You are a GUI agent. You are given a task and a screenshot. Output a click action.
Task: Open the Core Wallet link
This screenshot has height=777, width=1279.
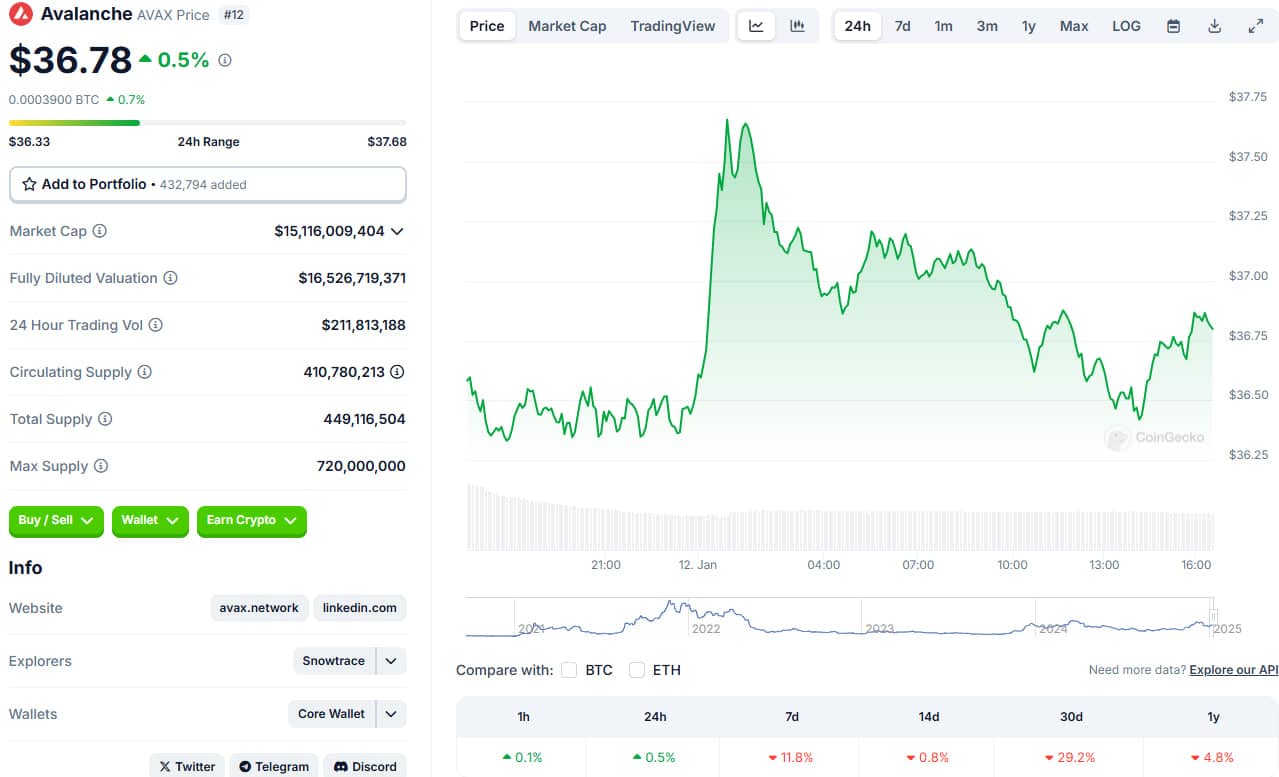click(331, 714)
